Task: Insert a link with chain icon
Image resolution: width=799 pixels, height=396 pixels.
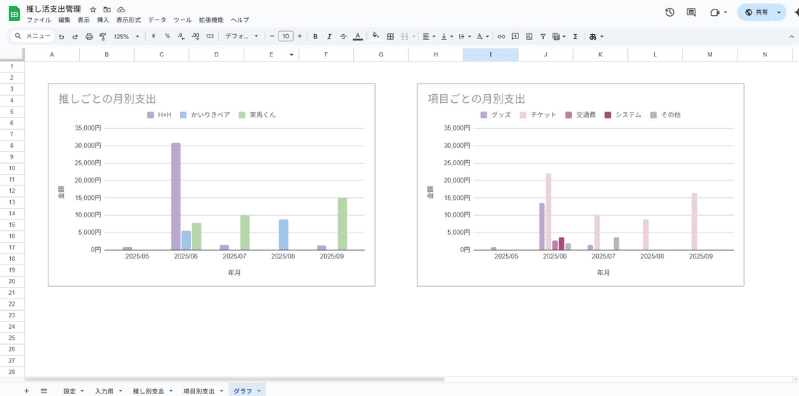Action: 501,37
